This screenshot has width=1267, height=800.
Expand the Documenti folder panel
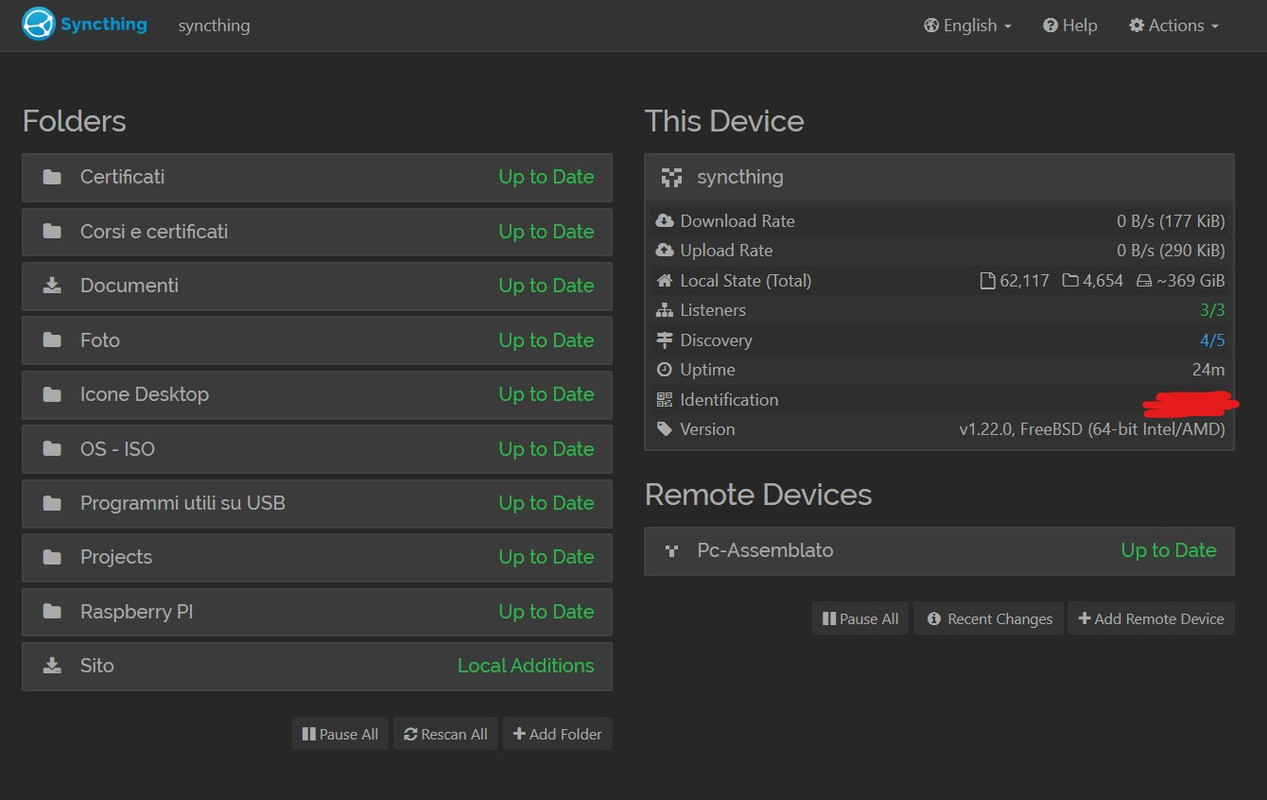(x=317, y=286)
